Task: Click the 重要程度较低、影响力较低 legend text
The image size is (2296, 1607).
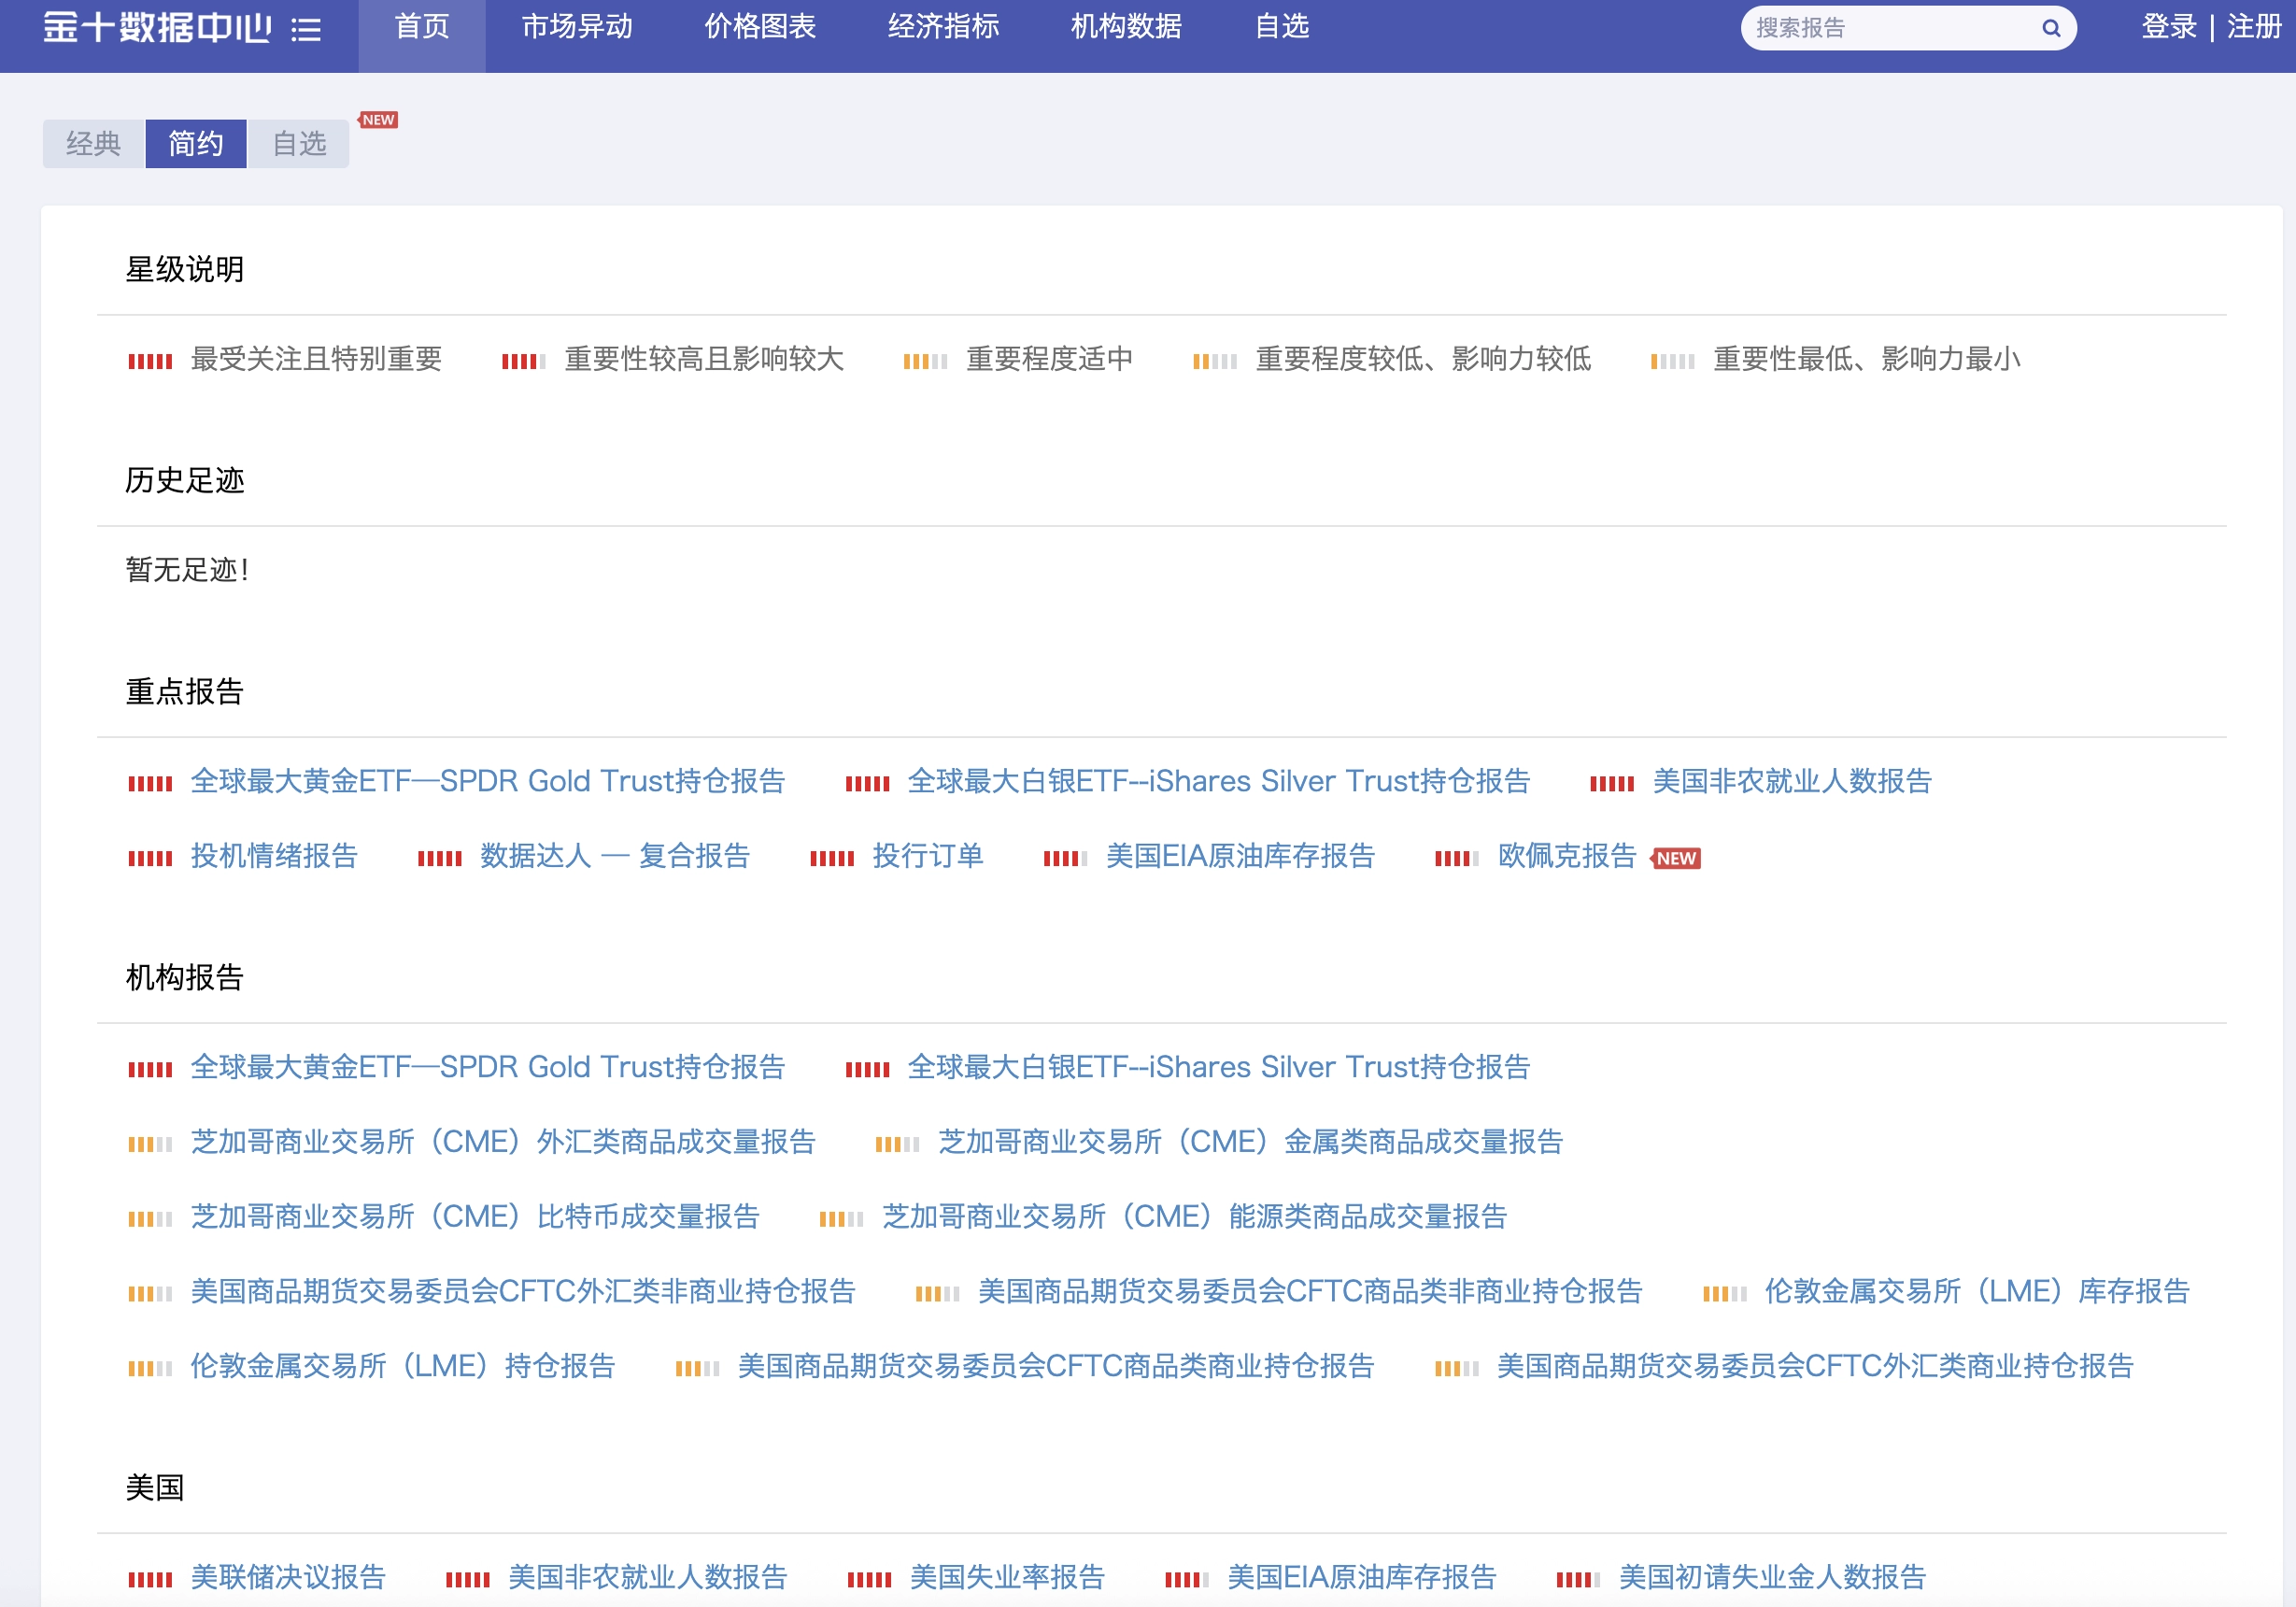Action: pyautogui.click(x=1423, y=359)
